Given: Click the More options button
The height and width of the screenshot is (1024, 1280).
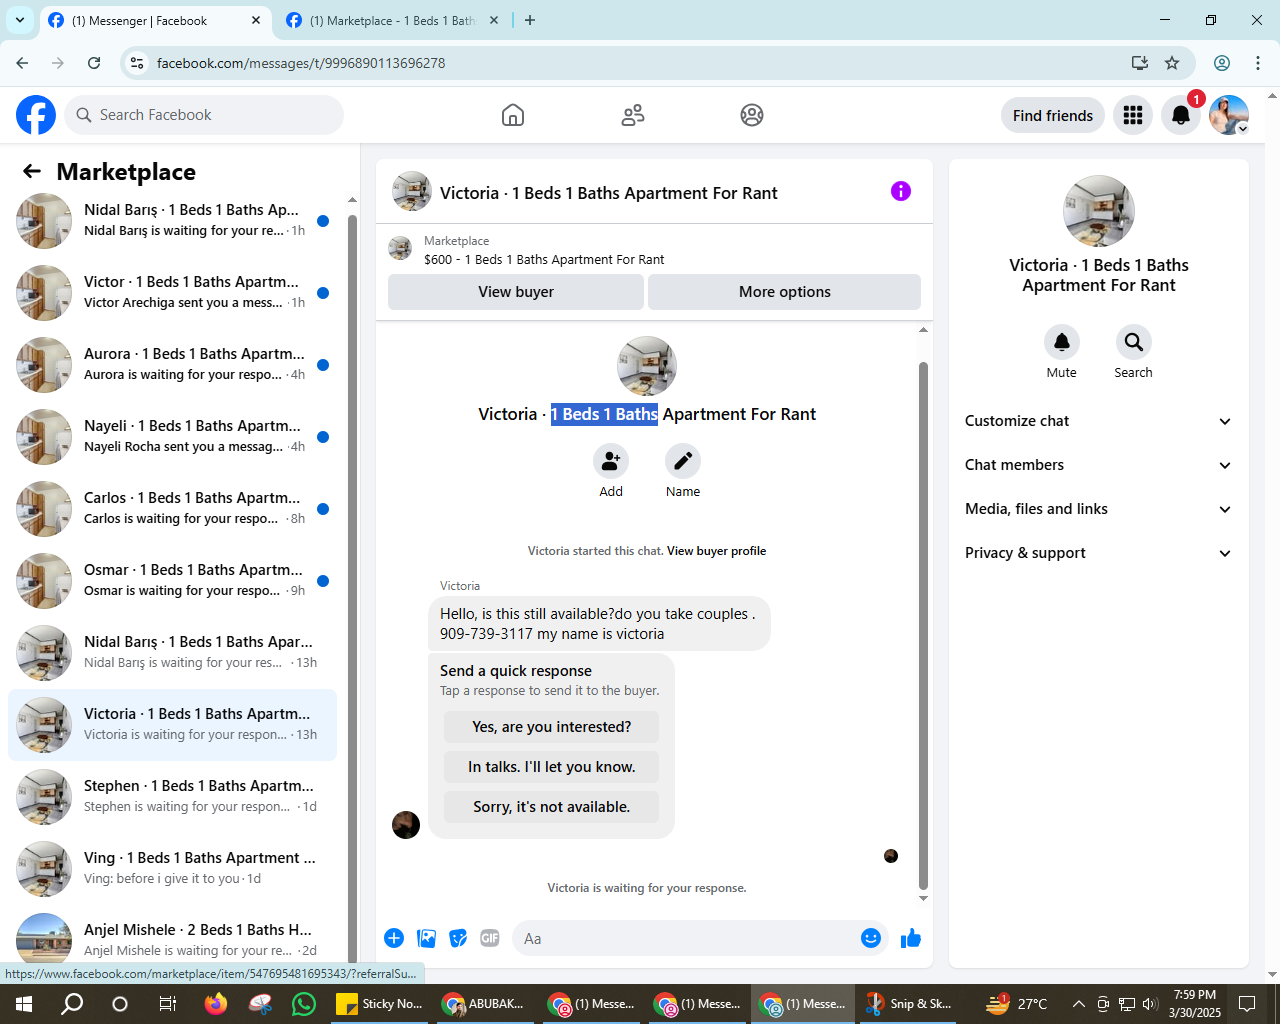Looking at the screenshot, I should (x=785, y=292).
